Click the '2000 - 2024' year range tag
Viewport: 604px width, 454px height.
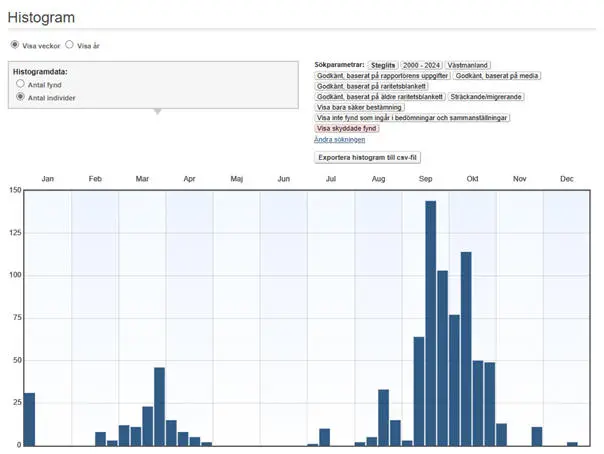[x=421, y=65]
